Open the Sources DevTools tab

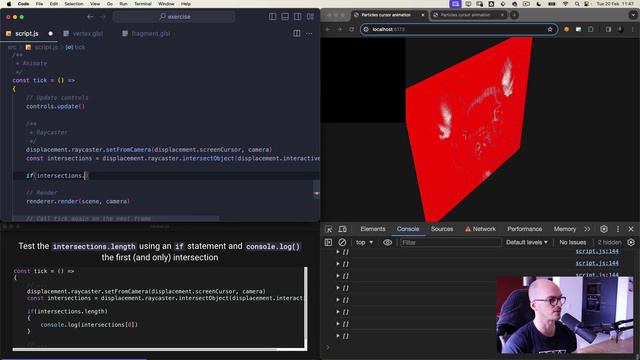[x=442, y=229]
